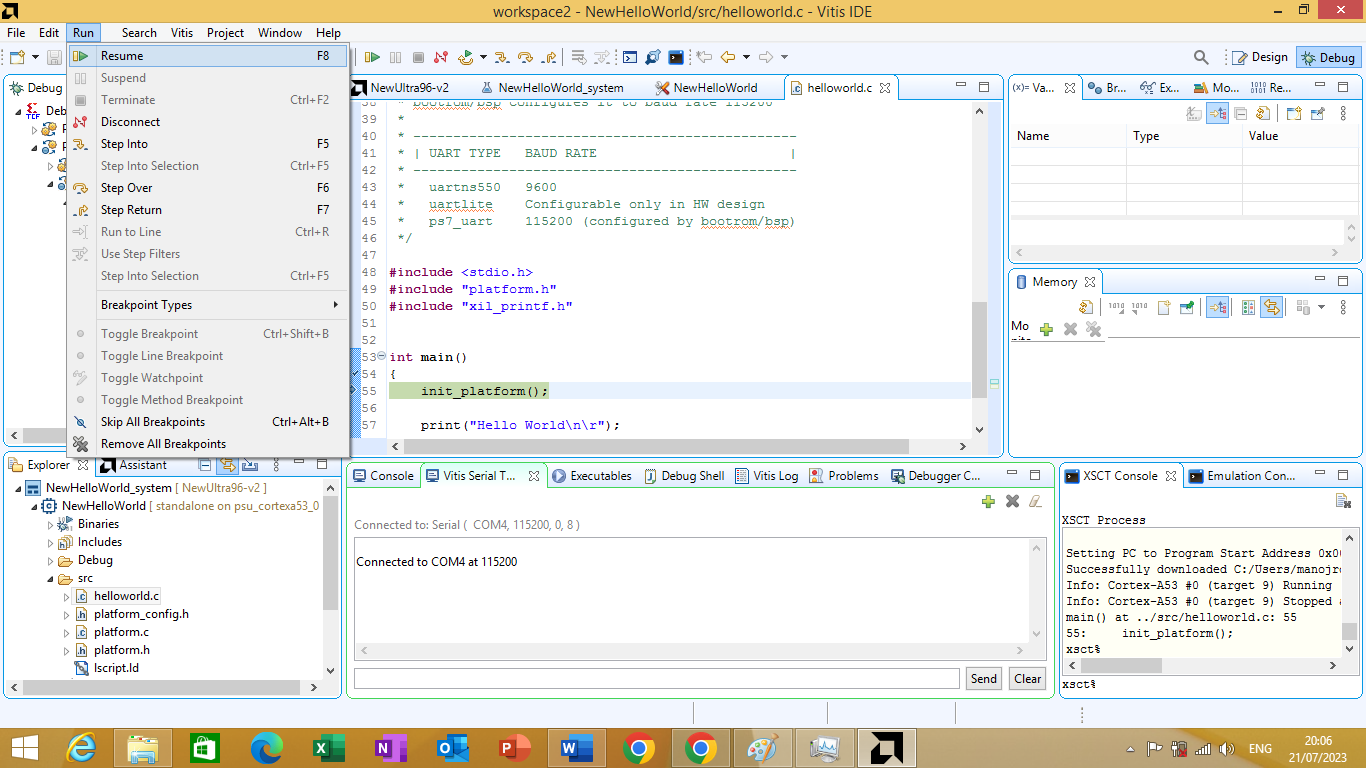This screenshot has height=768, width=1366.
Task: Click the Vitis Serial Terminal text input field
Action: point(657,678)
